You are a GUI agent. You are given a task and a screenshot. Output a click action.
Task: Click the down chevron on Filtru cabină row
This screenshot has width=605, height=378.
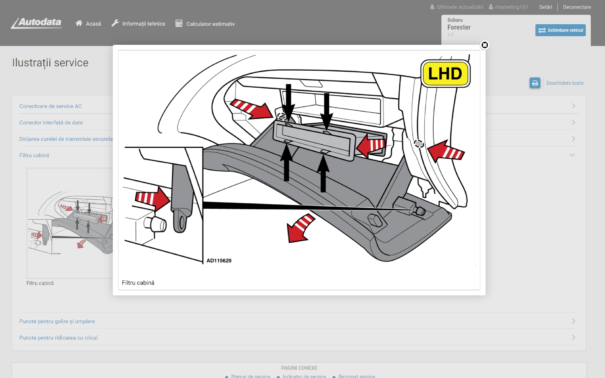573,155
